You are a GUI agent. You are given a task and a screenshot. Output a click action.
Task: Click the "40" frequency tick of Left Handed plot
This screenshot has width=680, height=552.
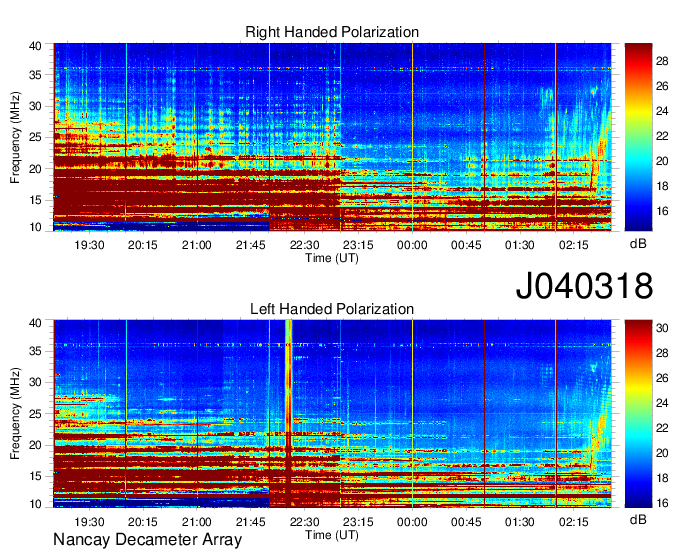(x=35, y=323)
